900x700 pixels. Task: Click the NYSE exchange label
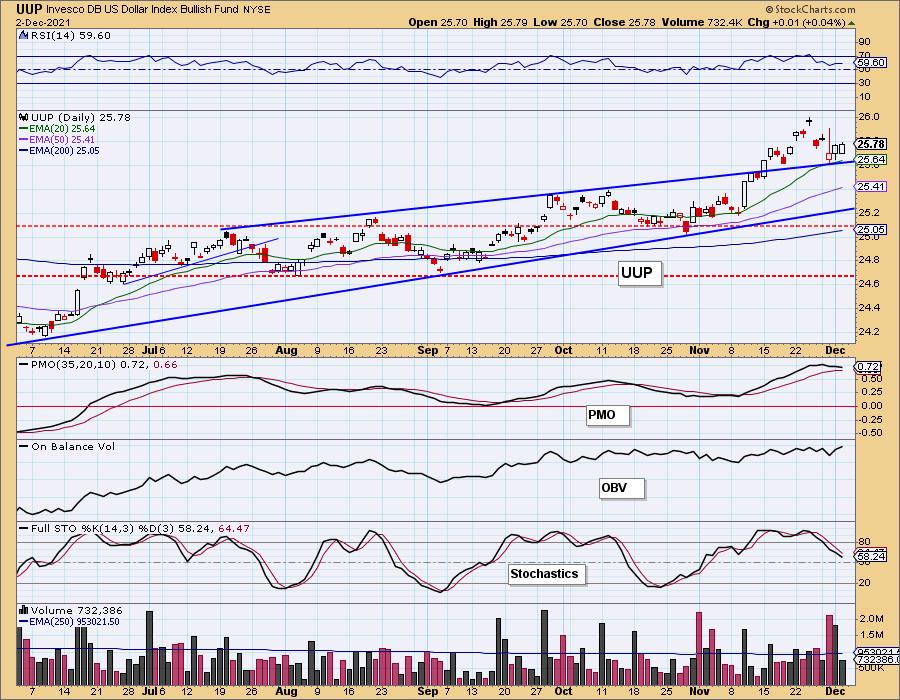pyautogui.click(x=256, y=10)
